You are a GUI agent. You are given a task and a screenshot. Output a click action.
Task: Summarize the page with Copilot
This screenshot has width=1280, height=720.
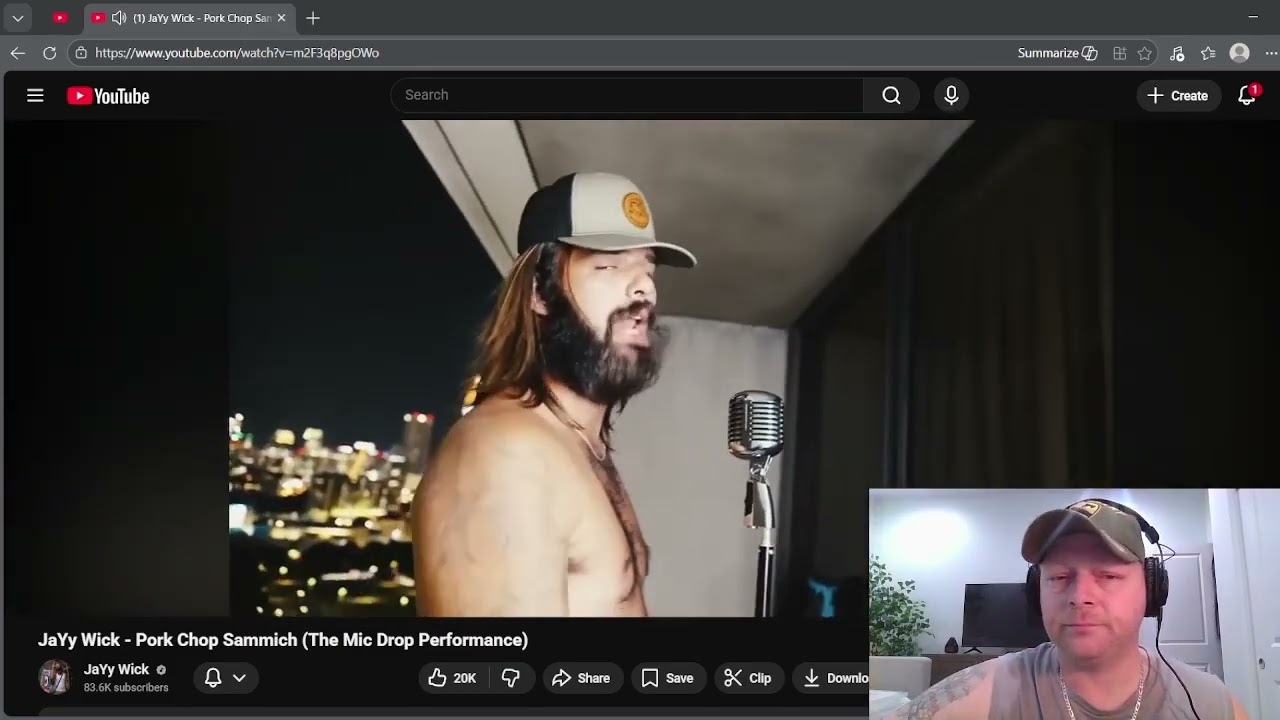pos(1057,53)
